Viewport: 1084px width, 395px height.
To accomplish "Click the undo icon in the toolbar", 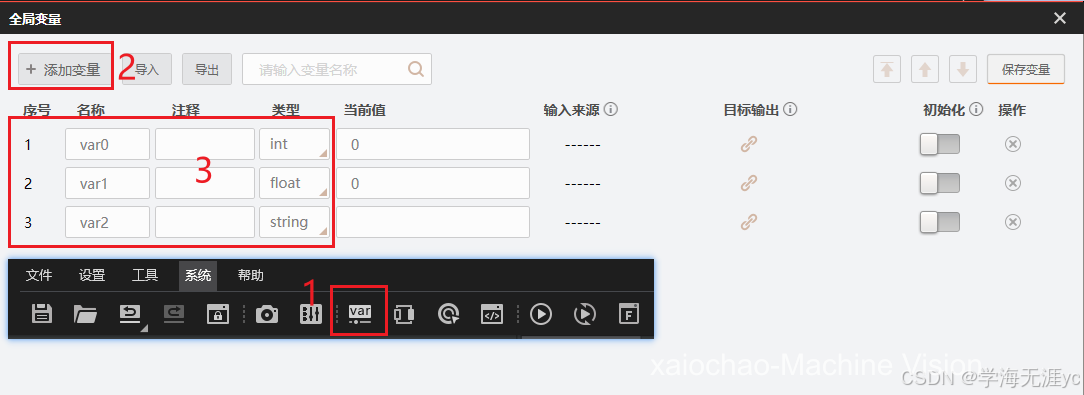I will pyautogui.click(x=129, y=315).
